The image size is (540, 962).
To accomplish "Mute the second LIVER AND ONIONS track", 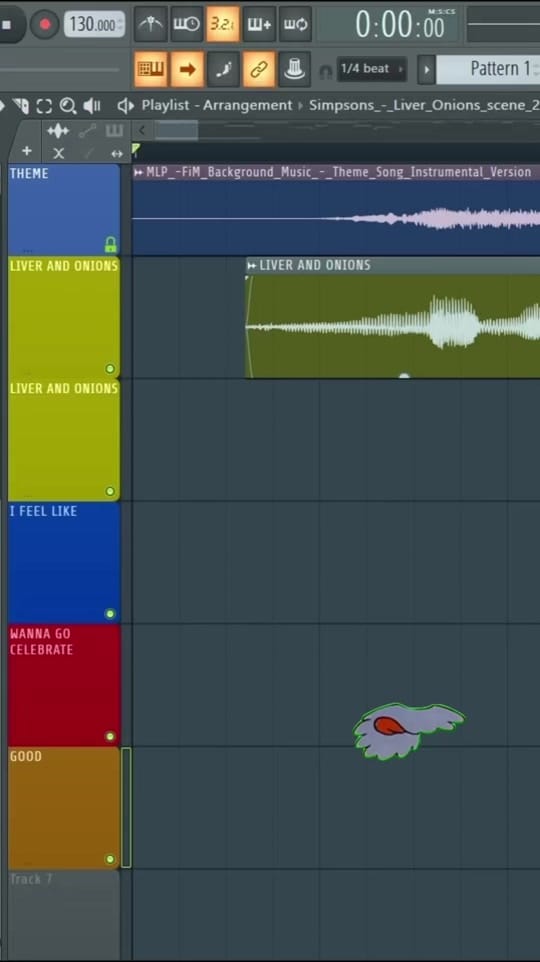I will click(x=110, y=491).
